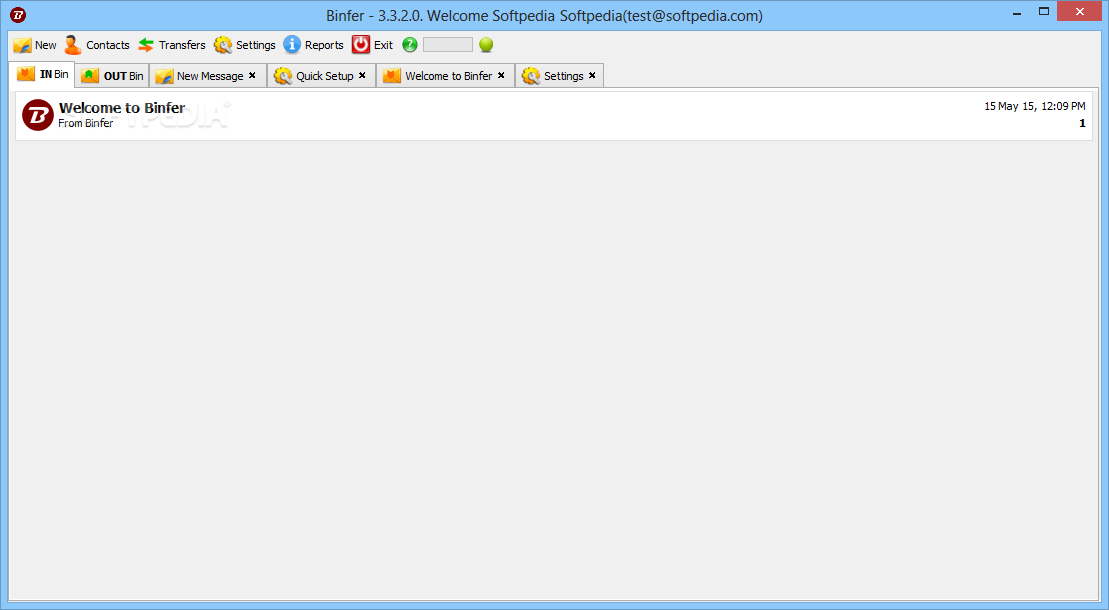
Task: Click the message count number 1
Action: (x=1082, y=123)
